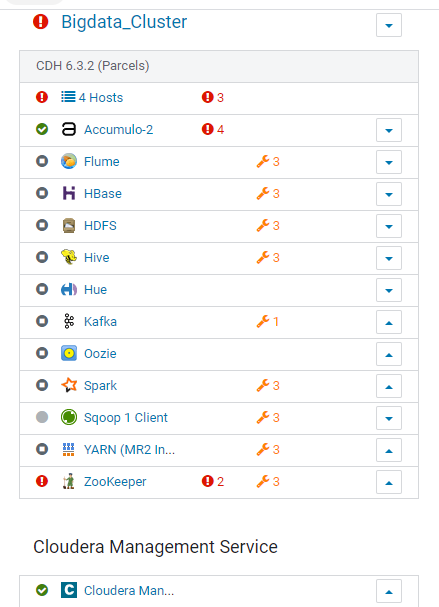Screen dimensions: 439x607
Task: View Accumulo-2's 4 health issues
Action: coord(213,129)
